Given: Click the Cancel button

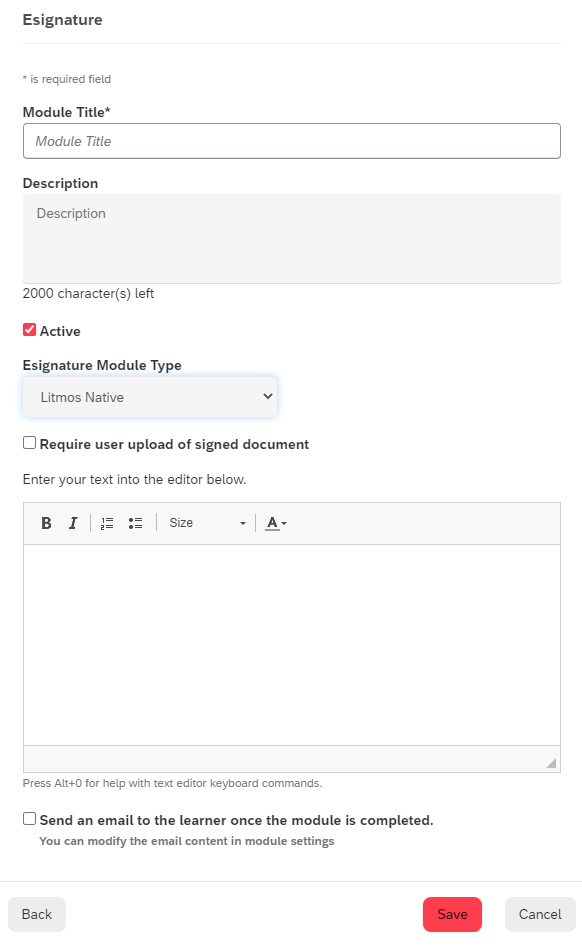Looking at the screenshot, I should tap(540, 914).
